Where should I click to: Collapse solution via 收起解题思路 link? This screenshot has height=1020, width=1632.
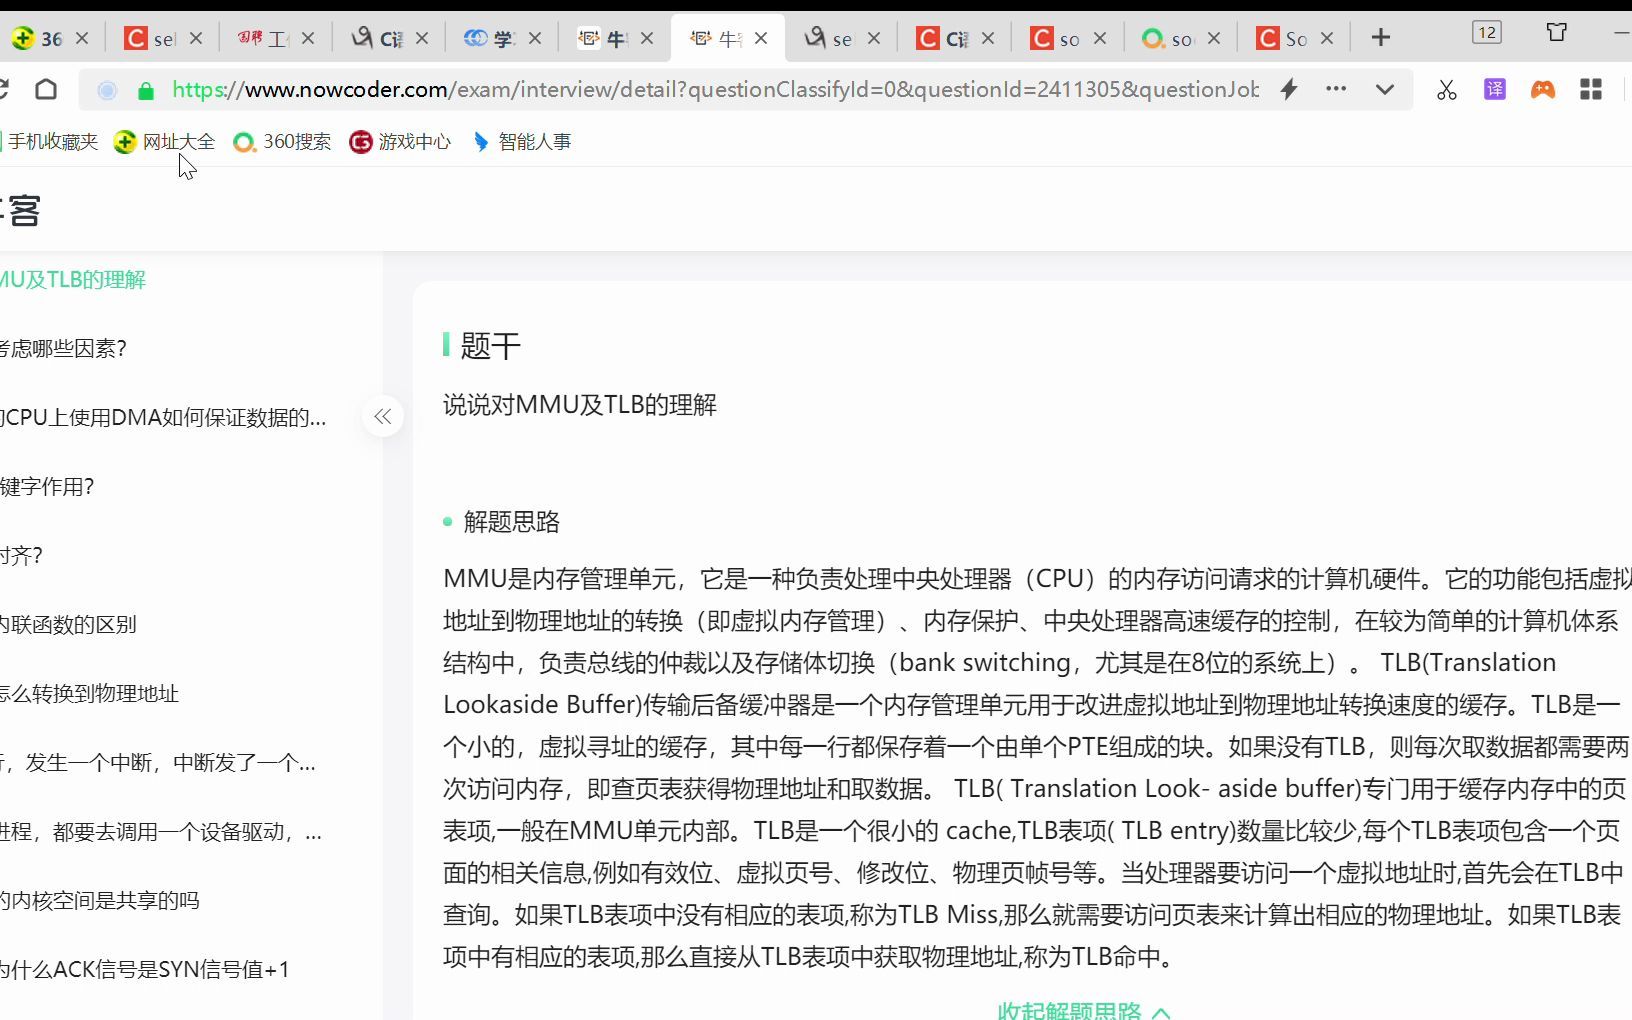(1083, 1010)
